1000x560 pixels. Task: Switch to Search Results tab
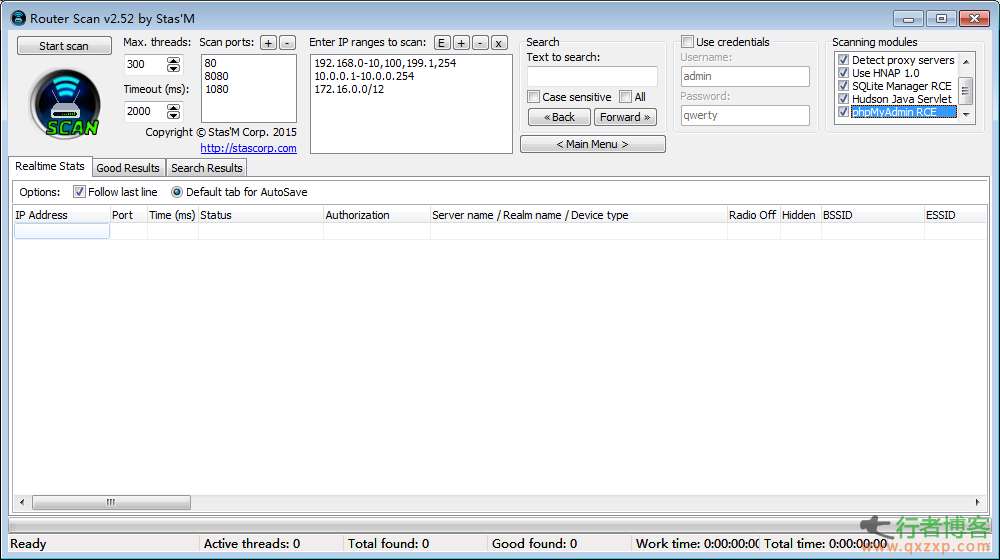207,168
